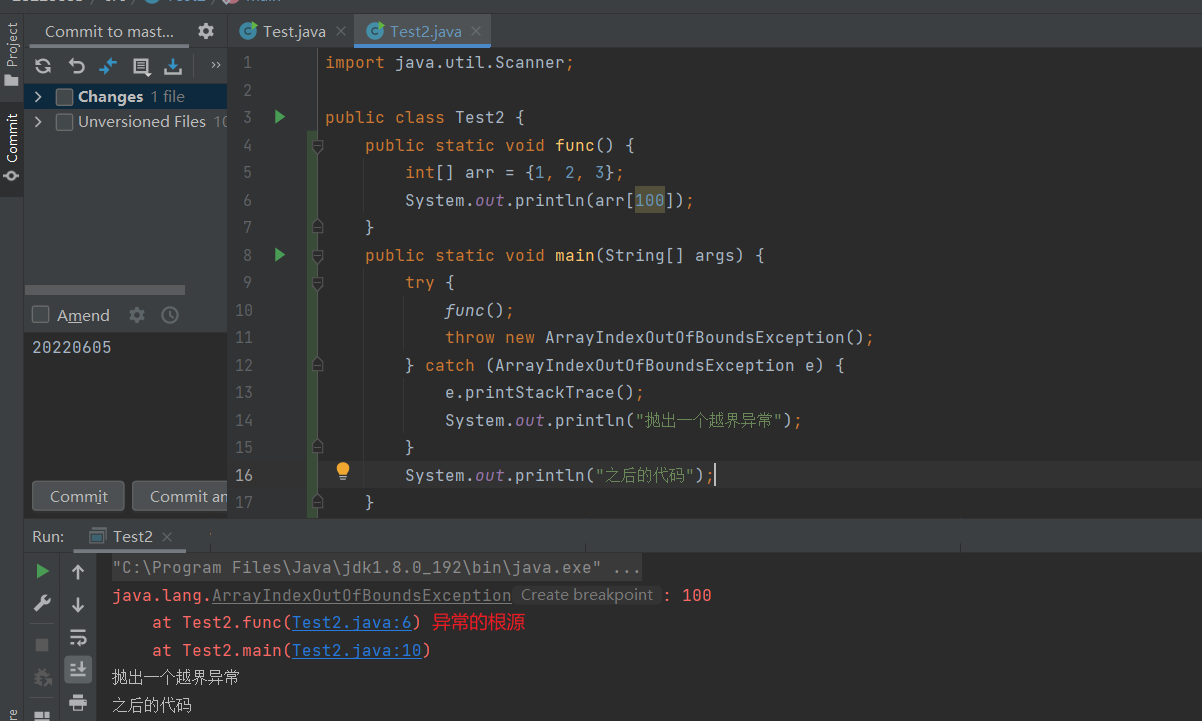1202x721 pixels.
Task: Open the Project tool window tab
Action: pos(11,55)
